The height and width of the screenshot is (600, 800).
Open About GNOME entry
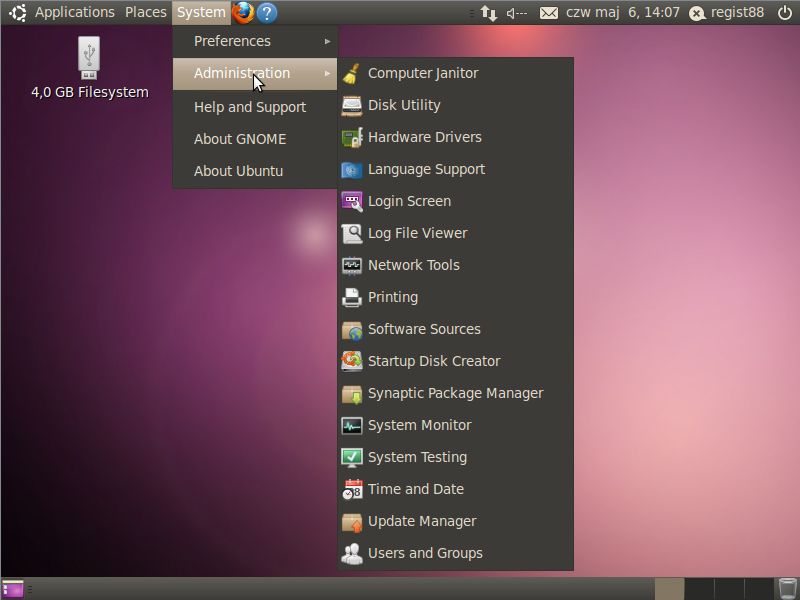click(255, 139)
